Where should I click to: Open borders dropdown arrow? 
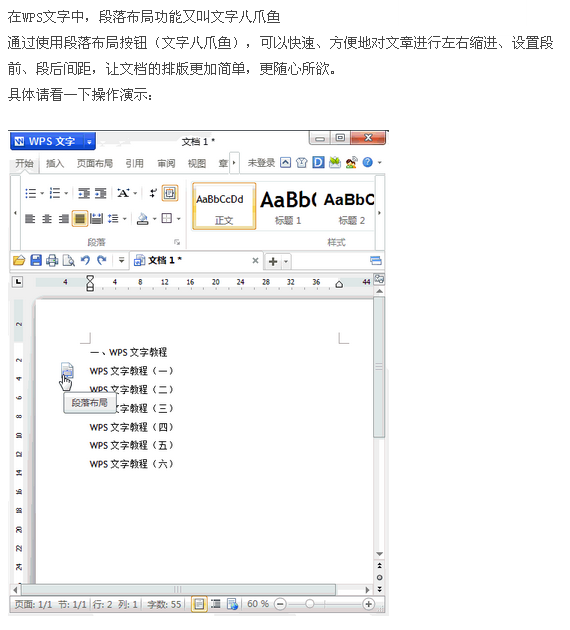pyautogui.click(x=179, y=219)
